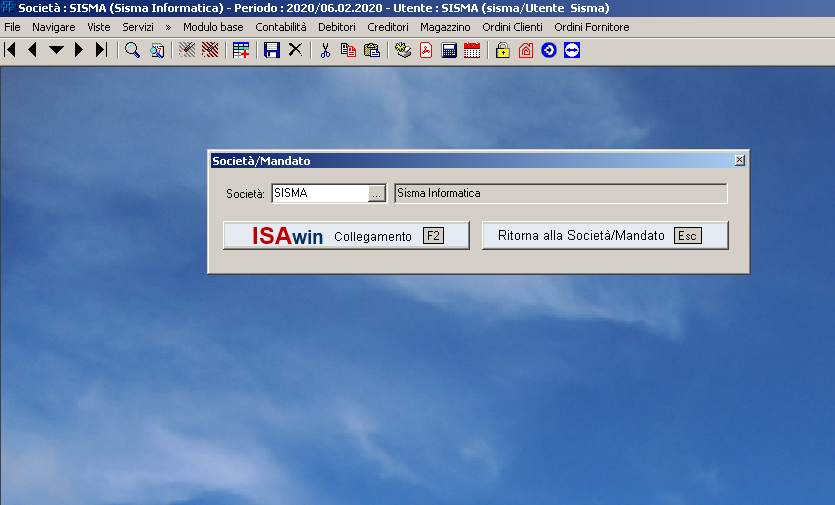Open the Società lookup ellipsis button
Viewport: 835px width, 505px height.
pos(376,194)
